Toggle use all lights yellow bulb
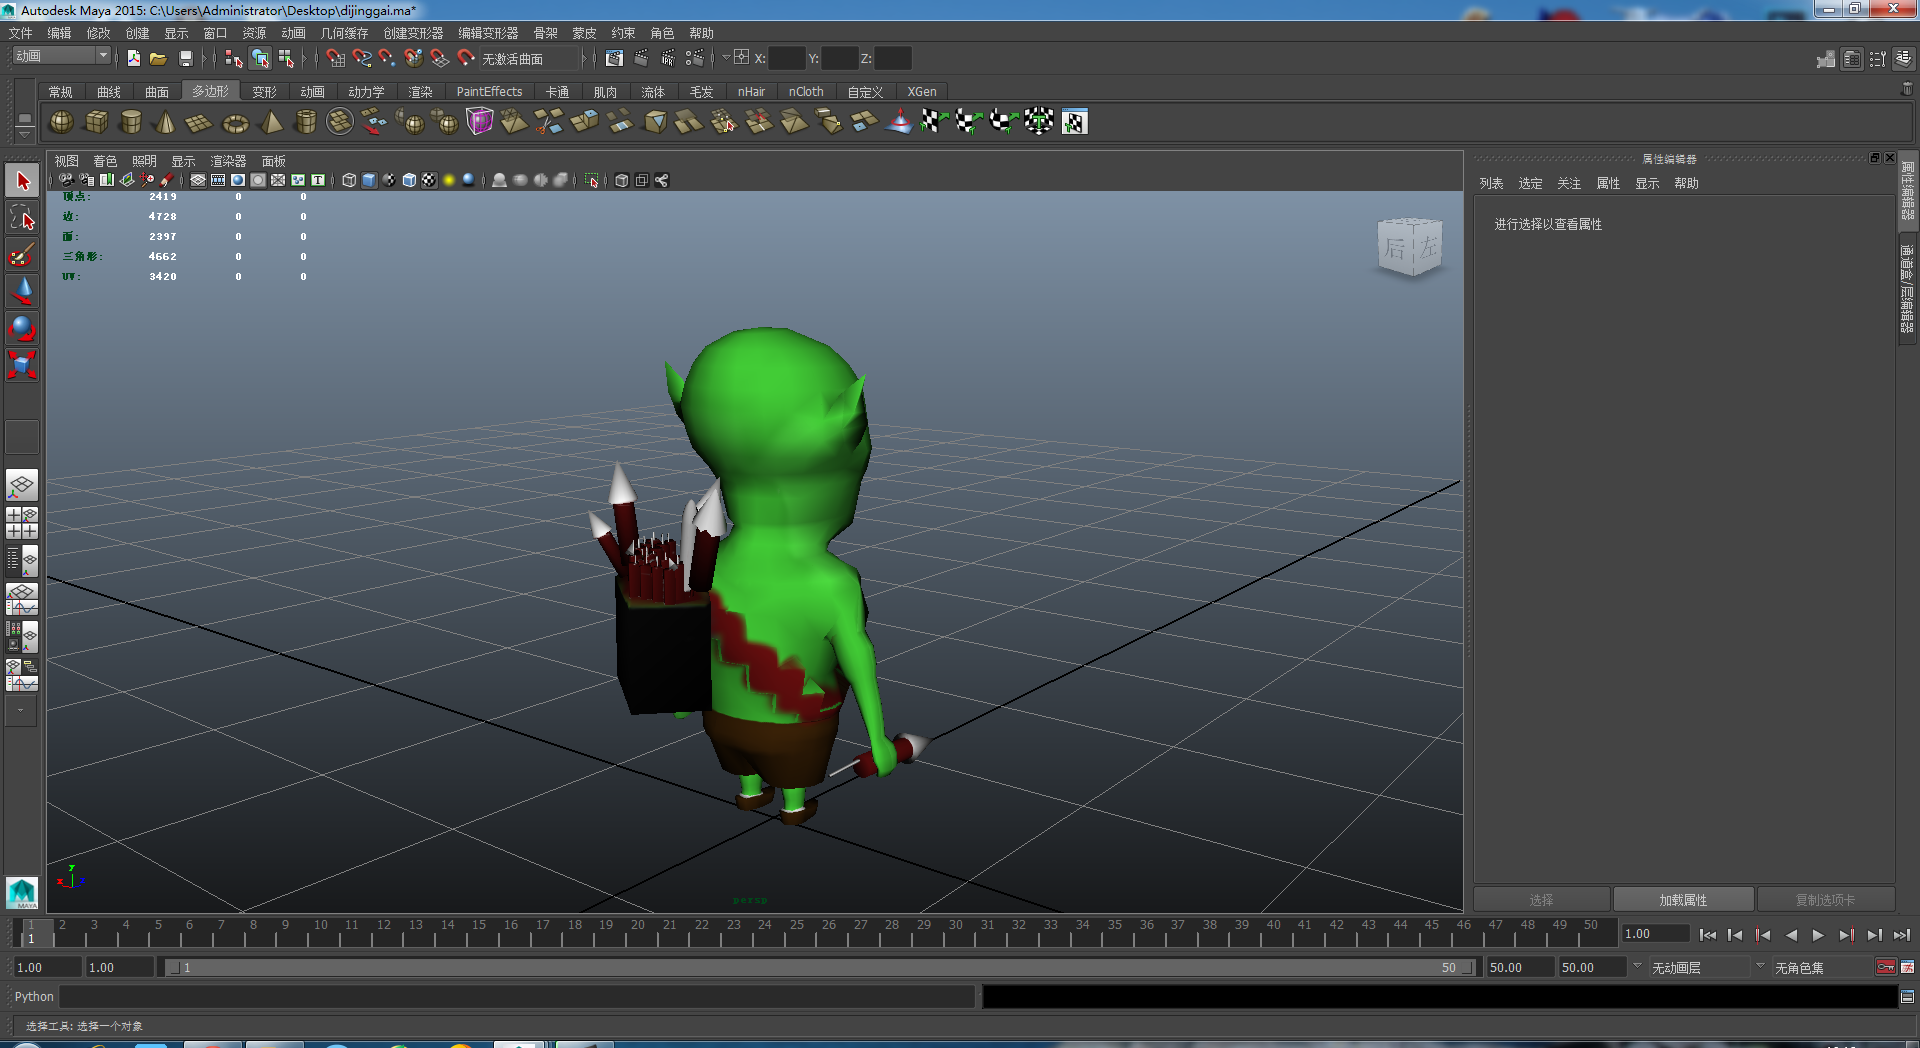 click(449, 180)
